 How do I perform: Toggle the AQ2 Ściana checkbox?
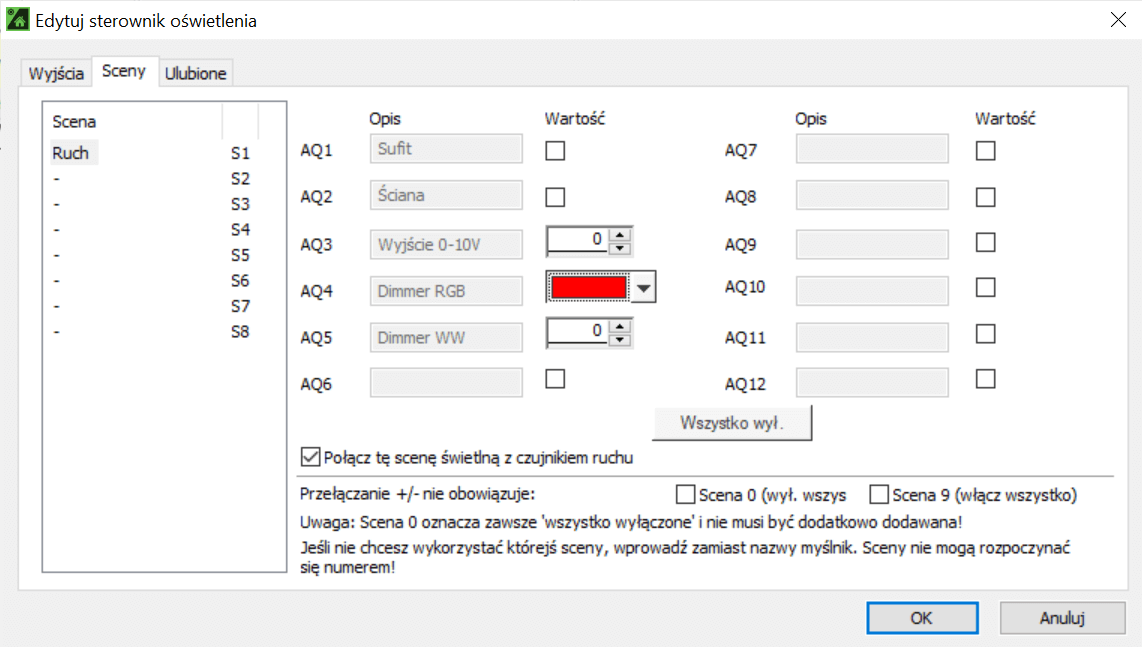tap(555, 197)
